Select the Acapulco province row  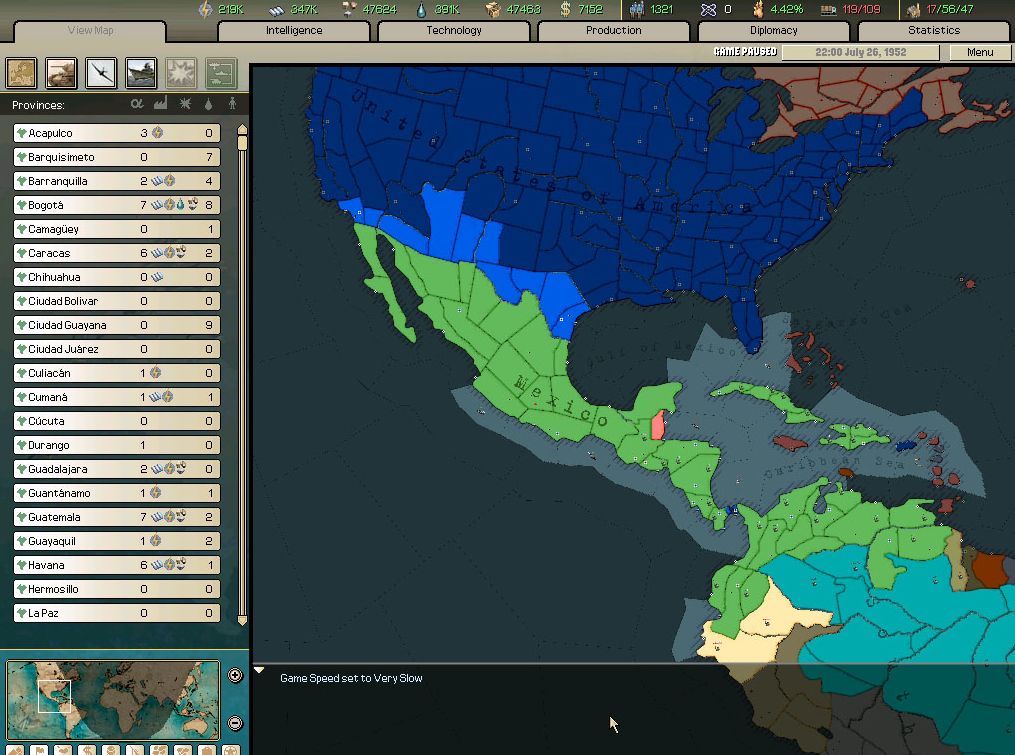pos(117,133)
